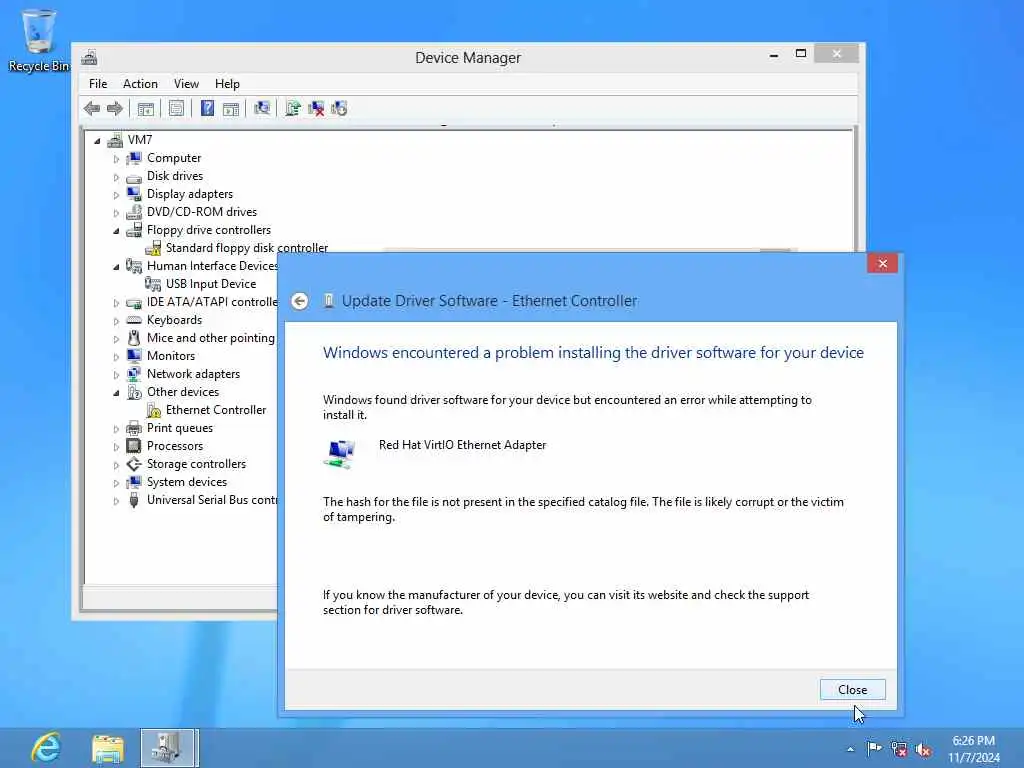Click the Update Driver Software toolbar icon
1024x768 pixels.
click(293, 108)
